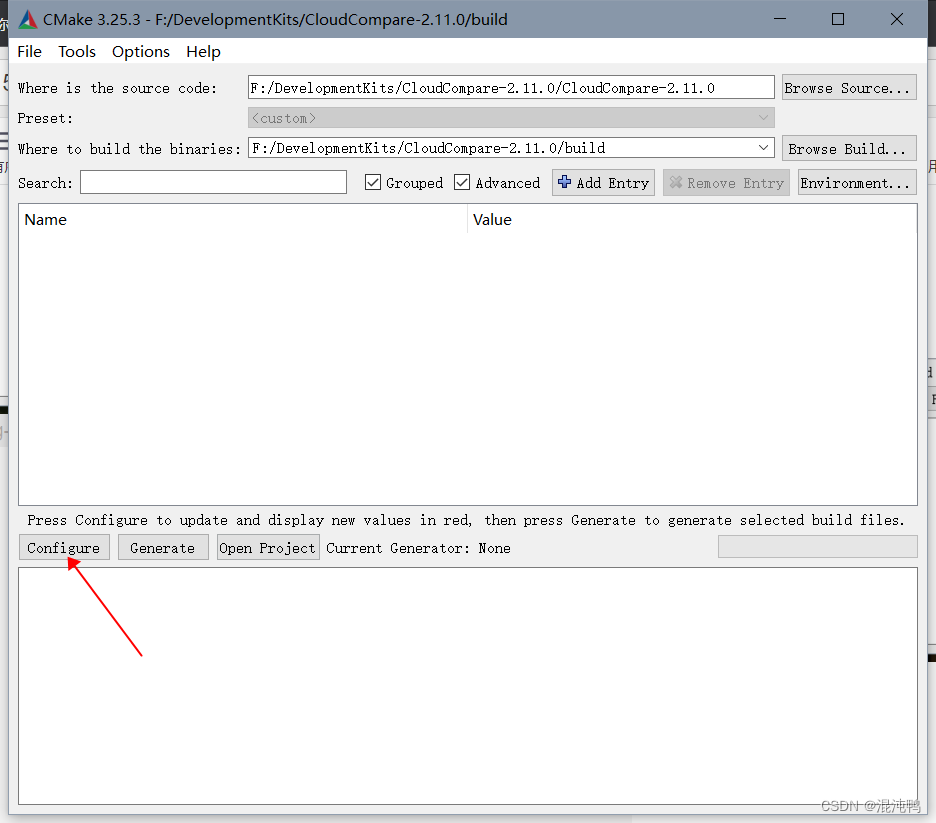Viewport: 936px width, 823px height.
Task: Maximize the CMake window
Action: click(838, 19)
